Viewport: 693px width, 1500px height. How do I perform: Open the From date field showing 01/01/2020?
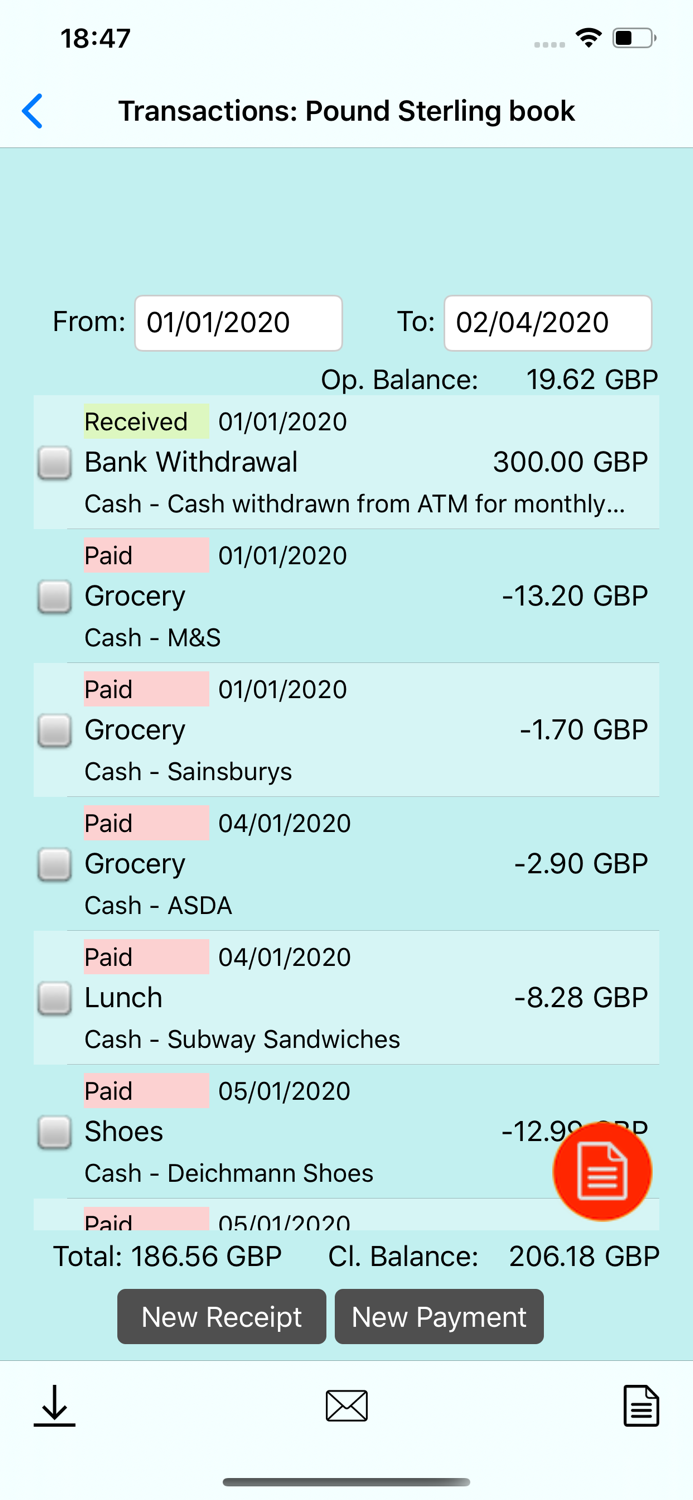click(238, 322)
